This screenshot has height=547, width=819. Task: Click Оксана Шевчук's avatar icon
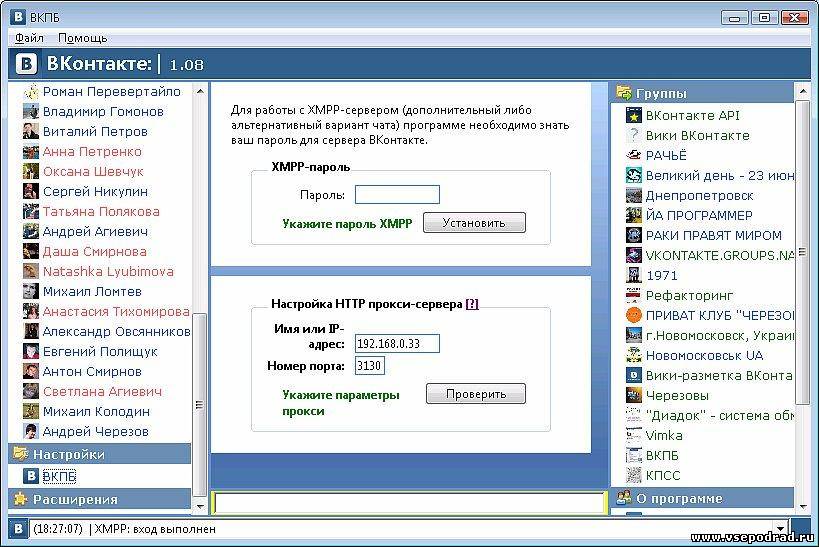tap(31, 171)
